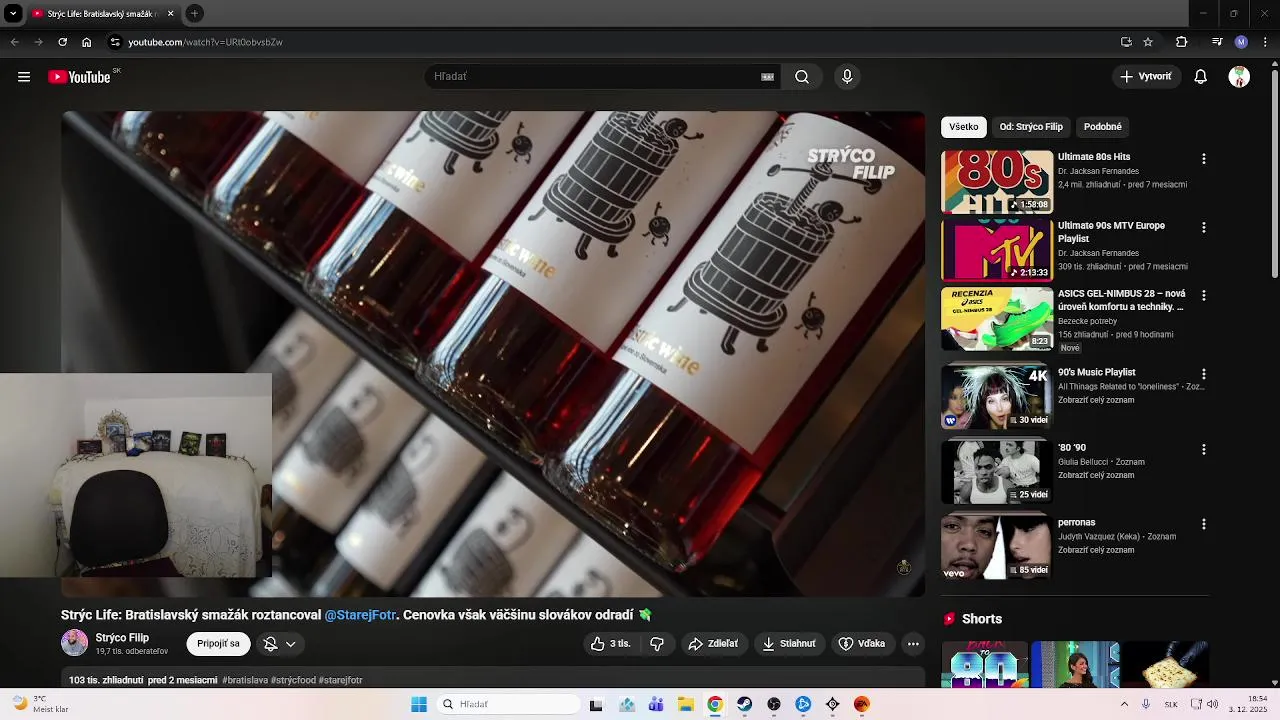
Task: Reload the browser page
Action: pos(62,42)
